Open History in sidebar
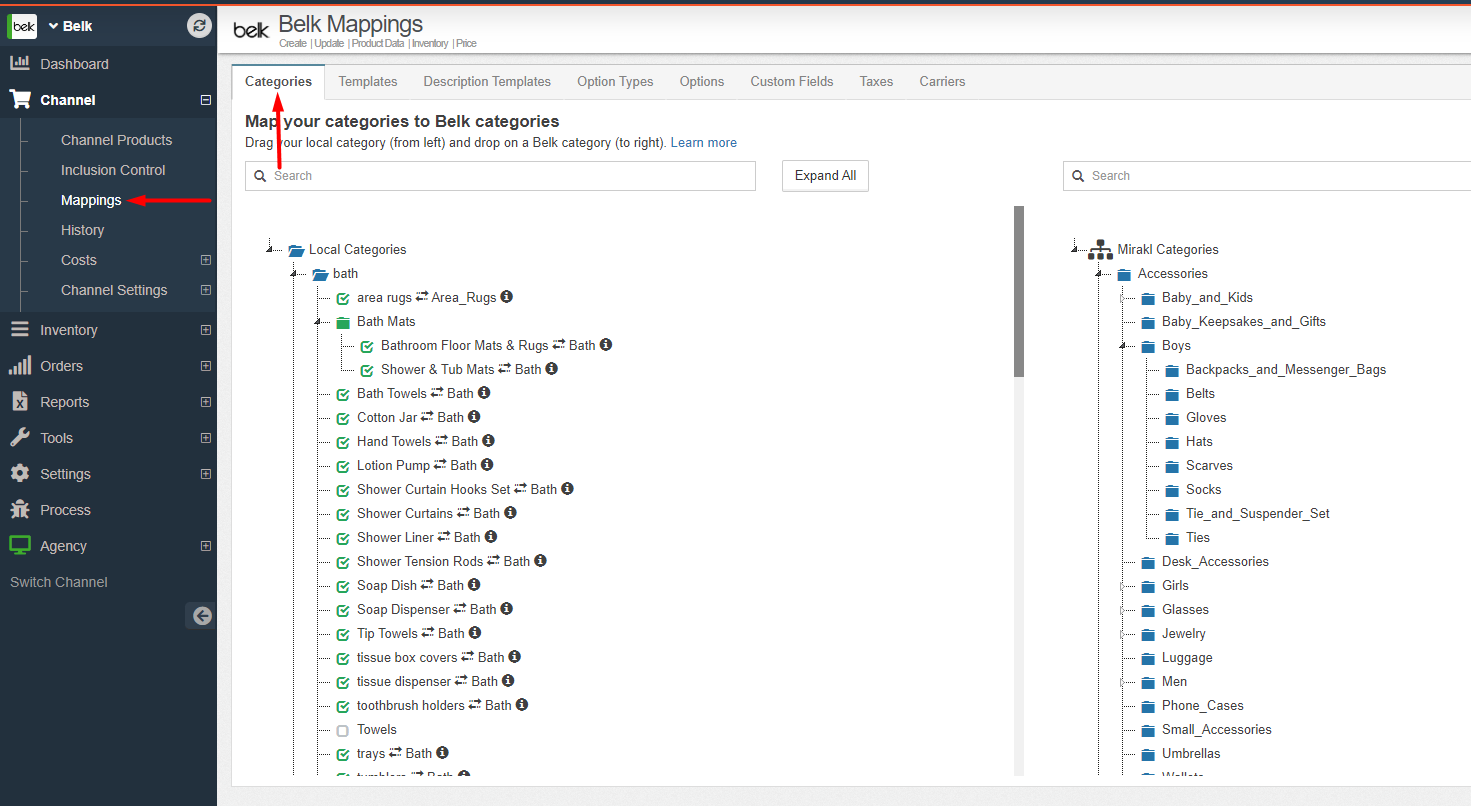Image resolution: width=1471 pixels, height=806 pixels. [x=82, y=230]
